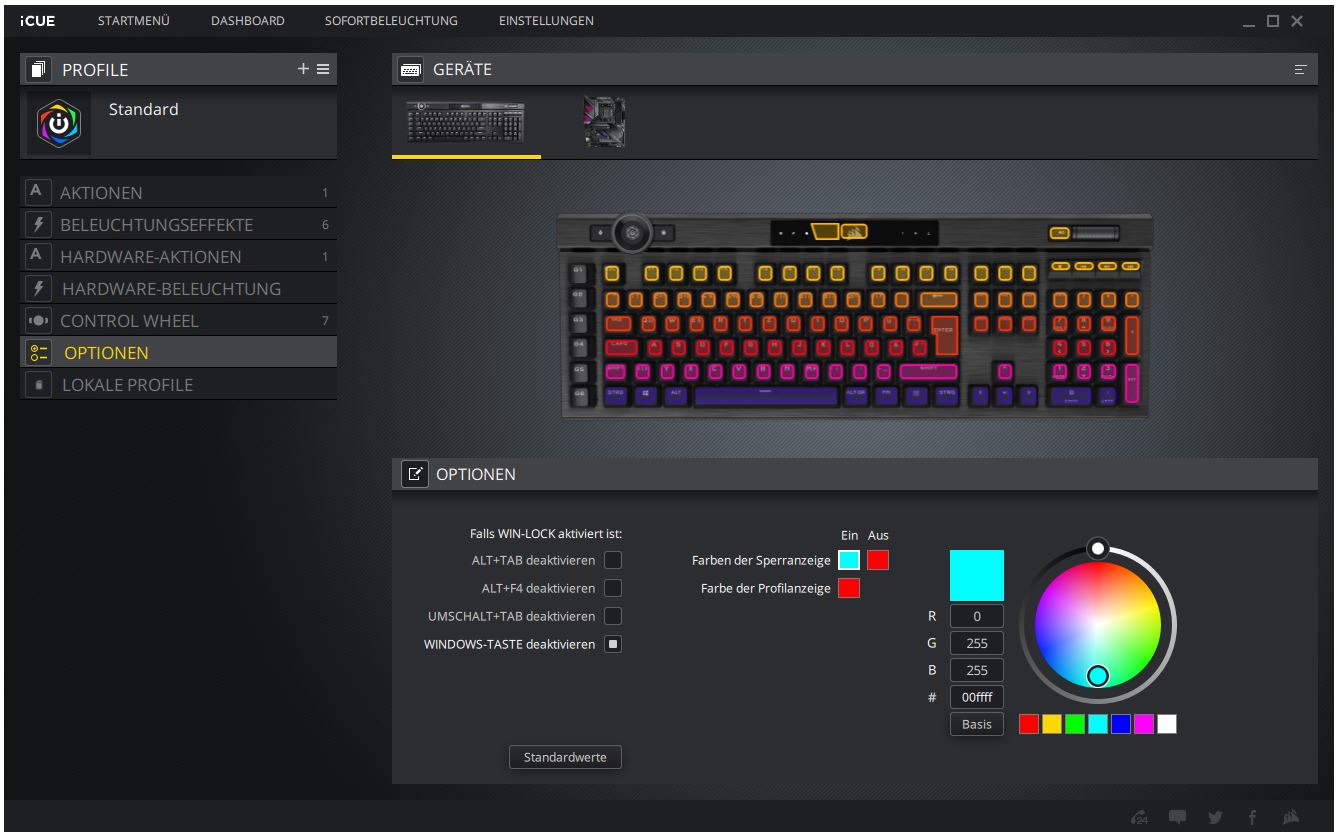Select the keyboard device thumbnail
Image resolution: width=1338 pixels, height=837 pixels.
466,122
